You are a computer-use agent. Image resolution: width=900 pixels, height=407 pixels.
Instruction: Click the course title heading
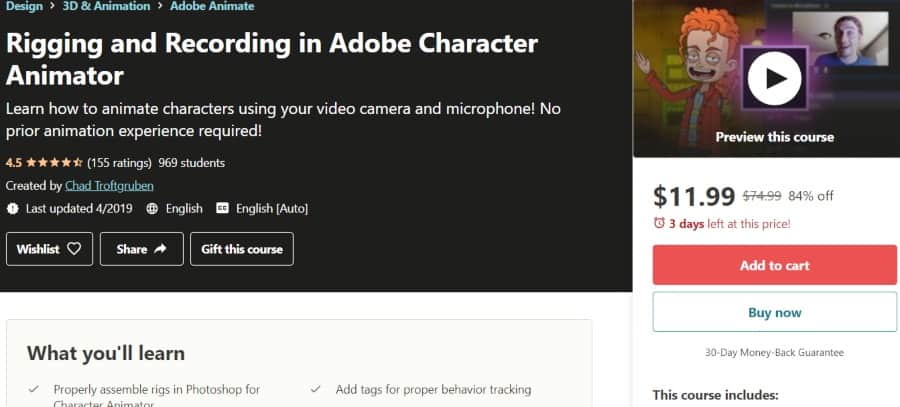(271, 59)
